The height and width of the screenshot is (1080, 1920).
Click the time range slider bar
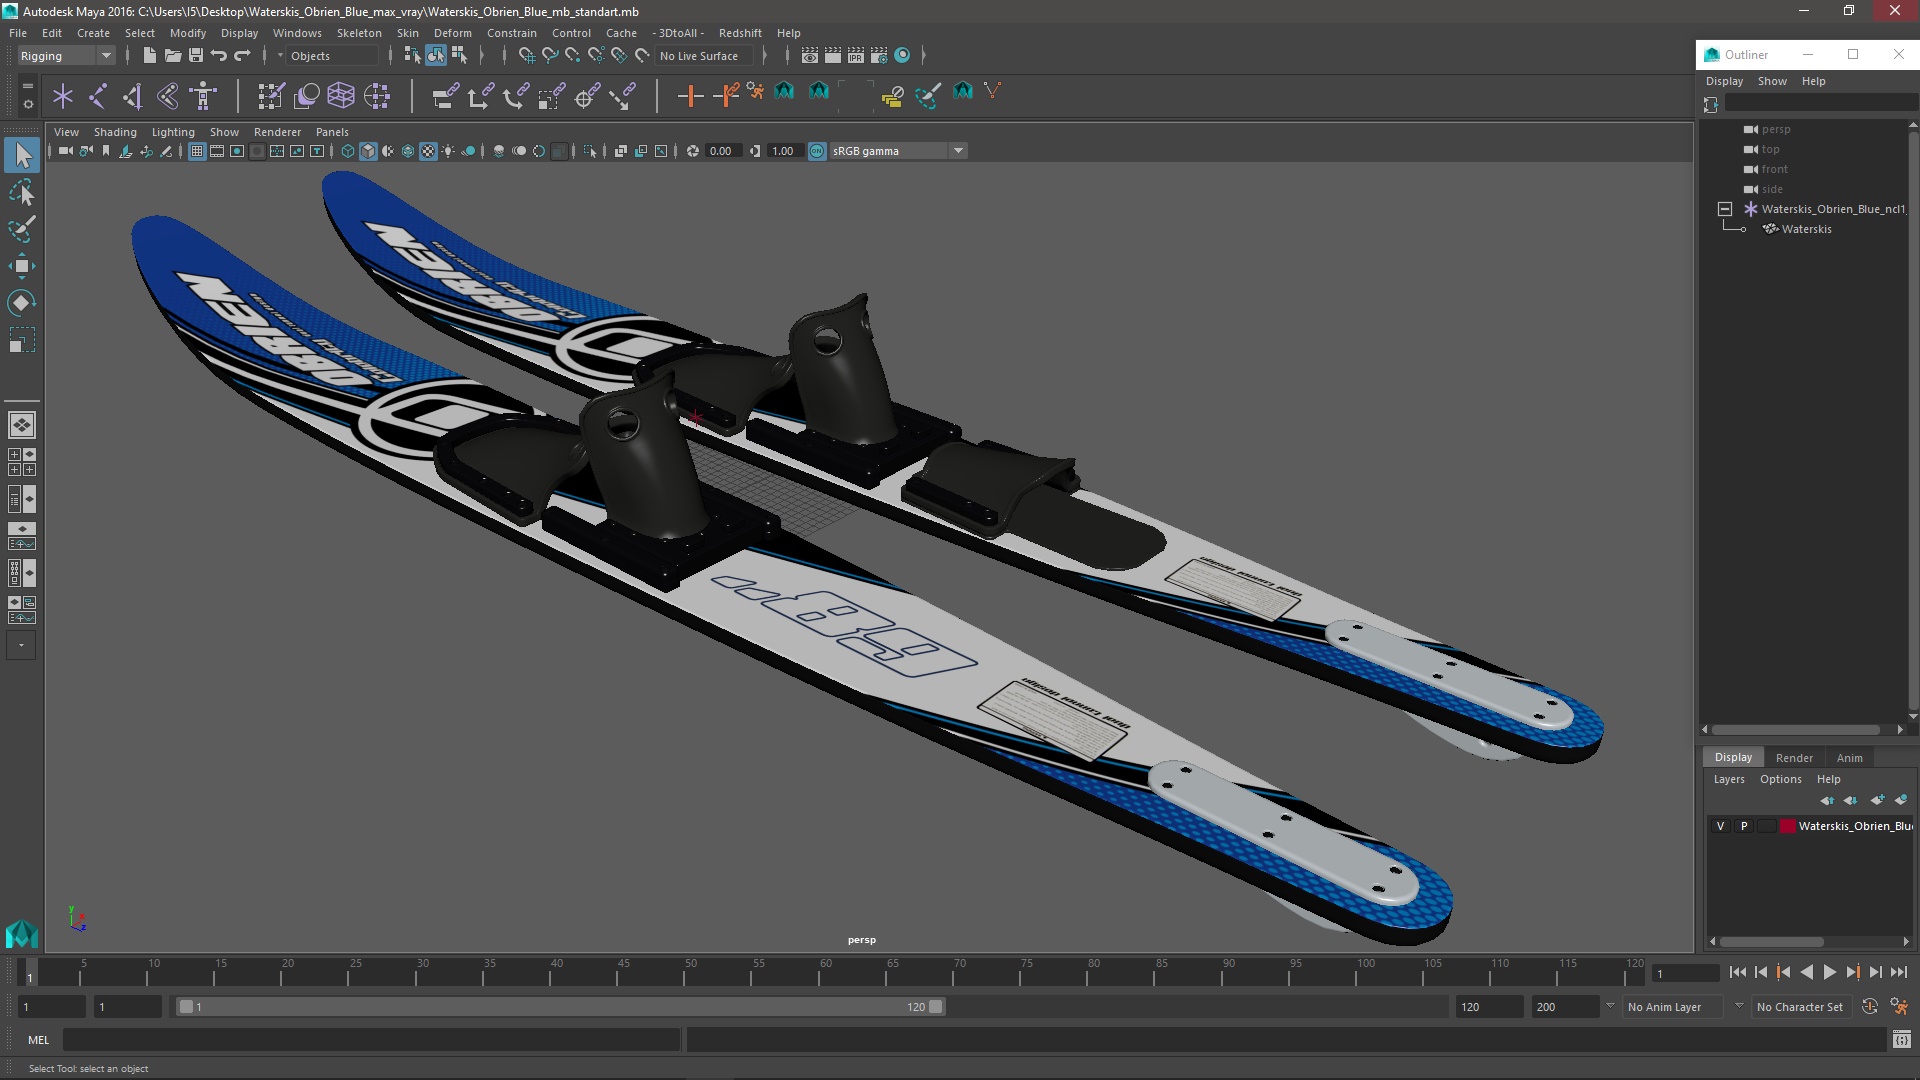click(560, 1007)
